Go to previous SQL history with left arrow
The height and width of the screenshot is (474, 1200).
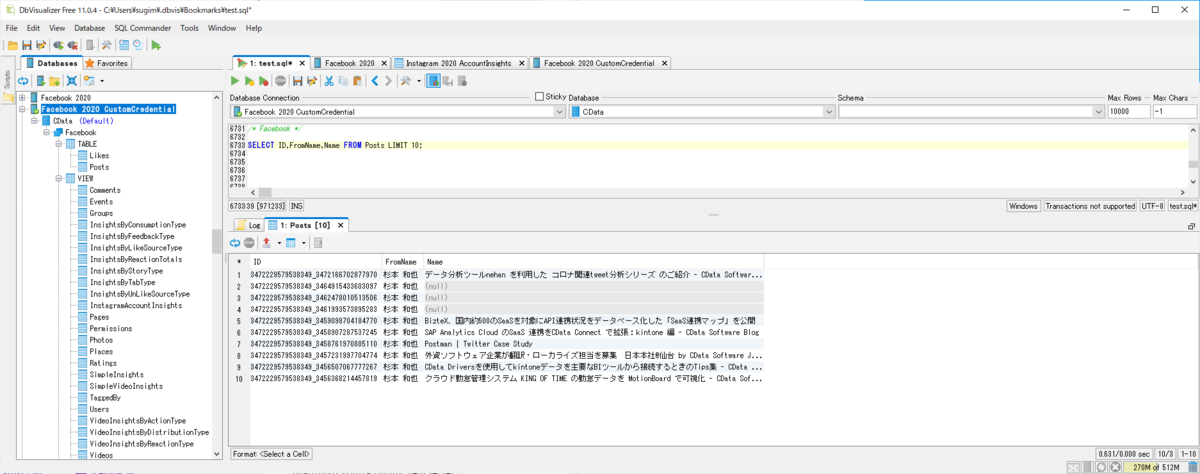tap(374, 80)
